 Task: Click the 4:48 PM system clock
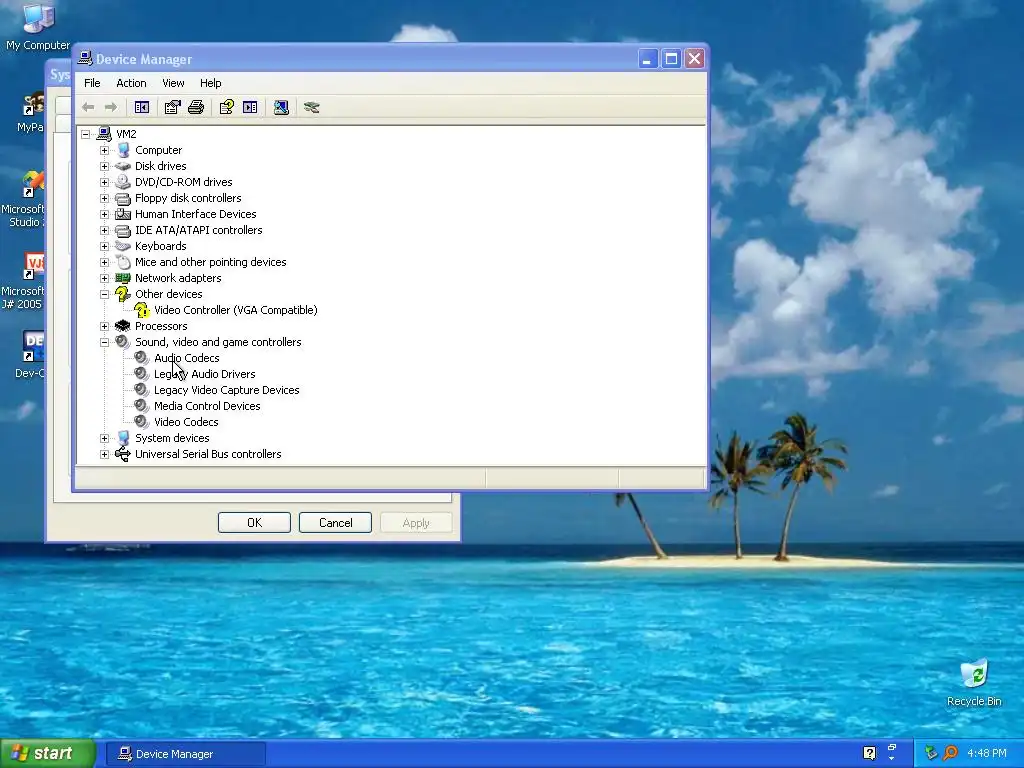(987, 754)
